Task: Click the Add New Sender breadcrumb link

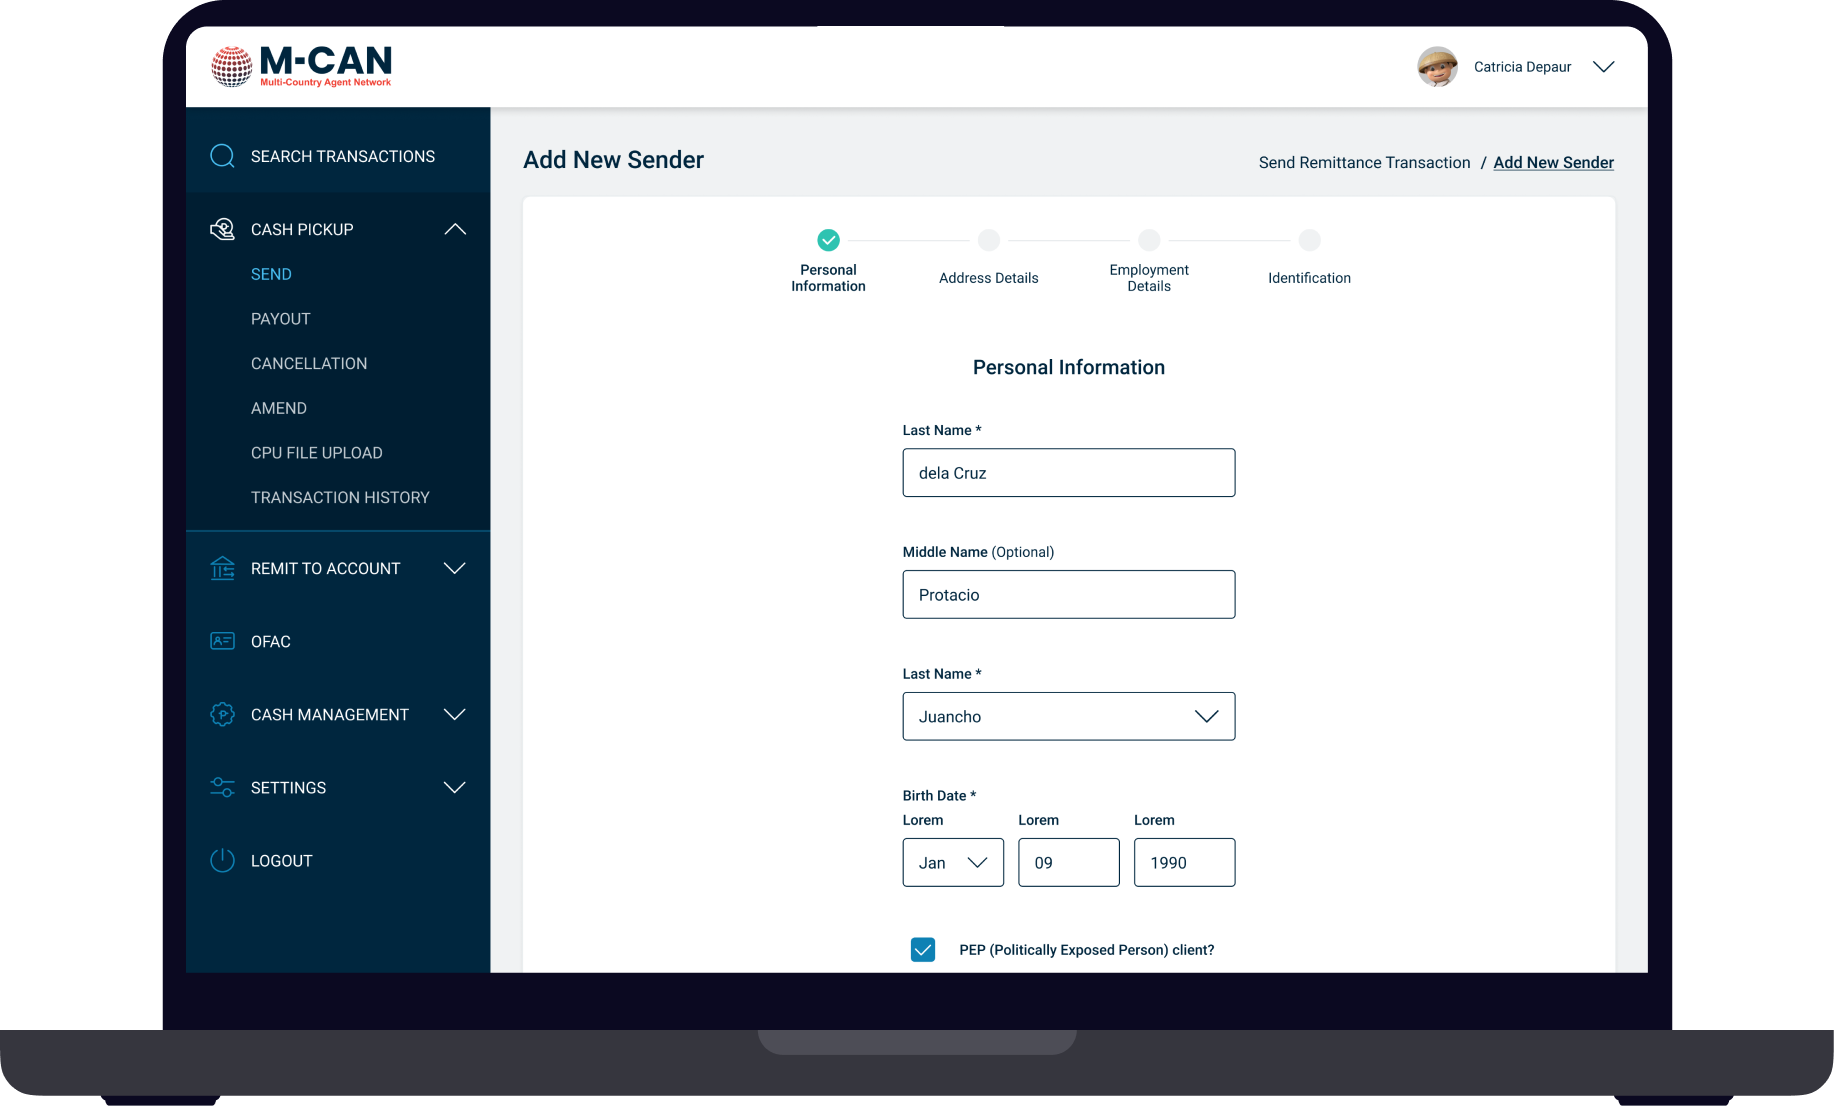Action: (1553, 162)
